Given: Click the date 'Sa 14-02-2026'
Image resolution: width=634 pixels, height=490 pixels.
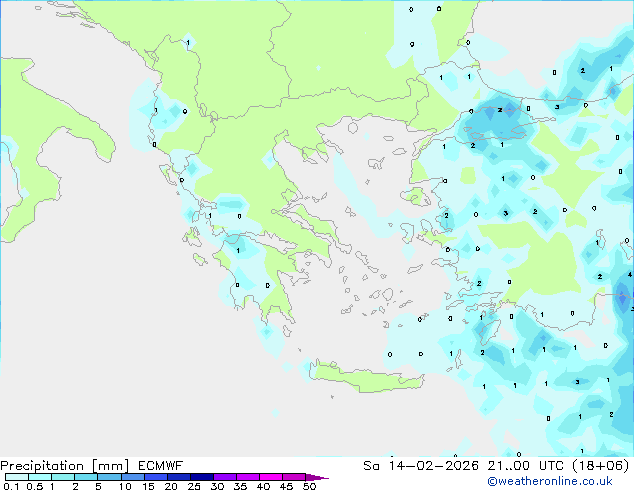Looking at the screenshot, I should point(421,466).
